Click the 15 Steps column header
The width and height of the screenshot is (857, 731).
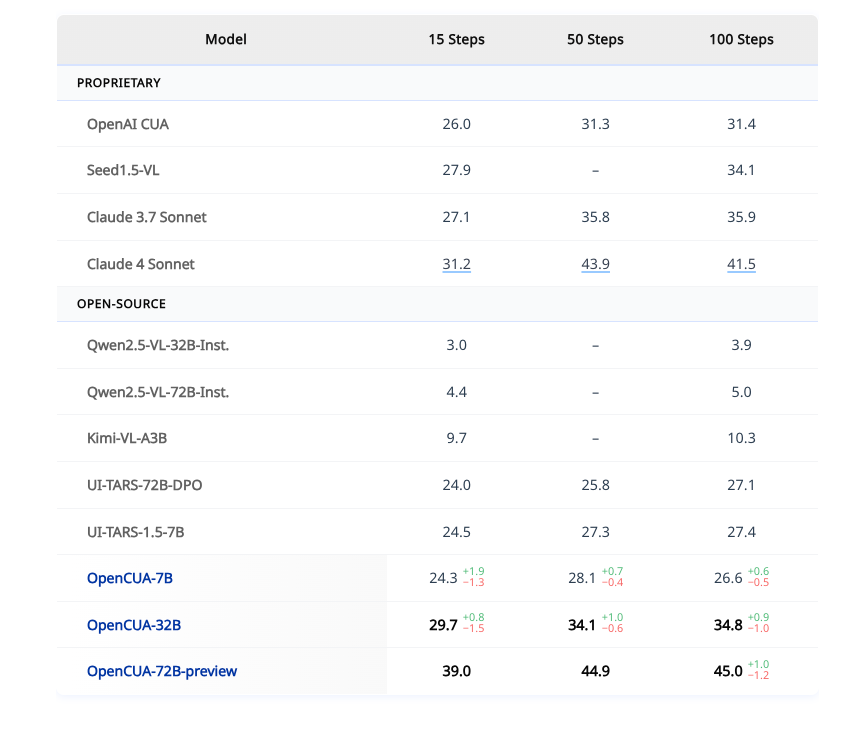(456, 40)
